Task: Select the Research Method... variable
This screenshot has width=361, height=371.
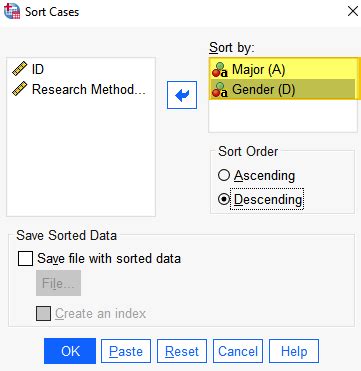Action: (x=81, y=89)
